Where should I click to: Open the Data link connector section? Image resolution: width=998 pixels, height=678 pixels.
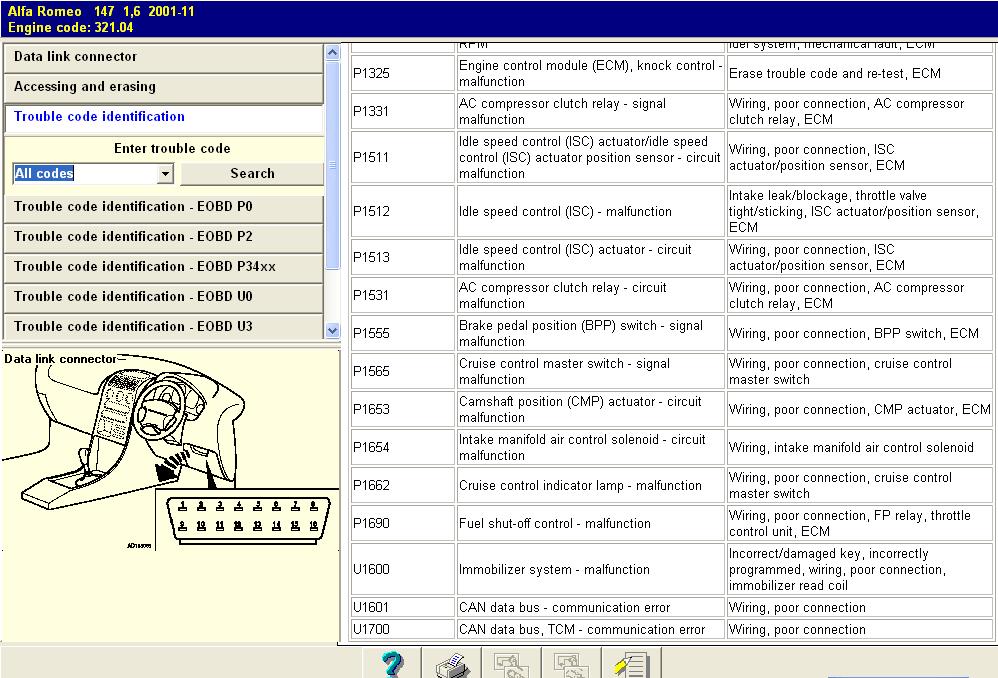pyautogui.click(x=164, y=57)
